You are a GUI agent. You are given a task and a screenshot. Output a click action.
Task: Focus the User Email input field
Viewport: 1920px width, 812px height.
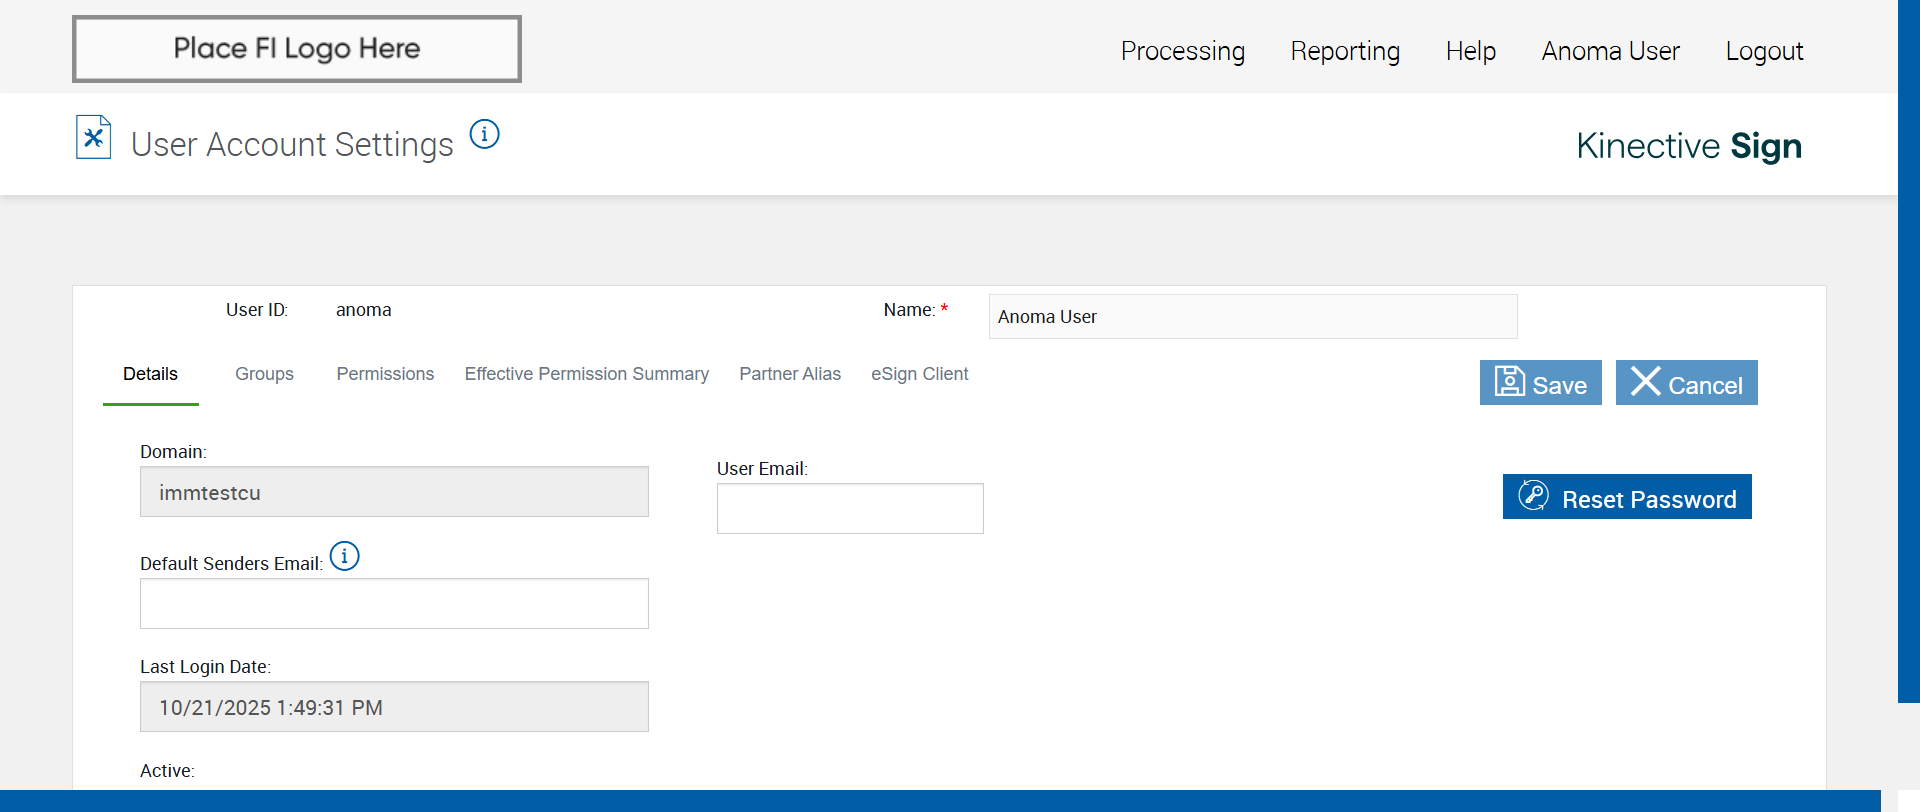pos(849,509)
